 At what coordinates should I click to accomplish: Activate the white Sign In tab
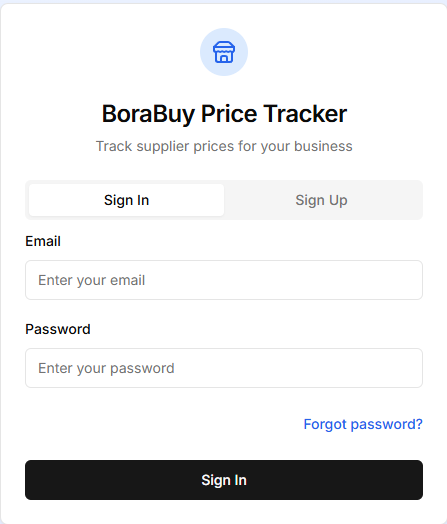click(x=126, y=200)
